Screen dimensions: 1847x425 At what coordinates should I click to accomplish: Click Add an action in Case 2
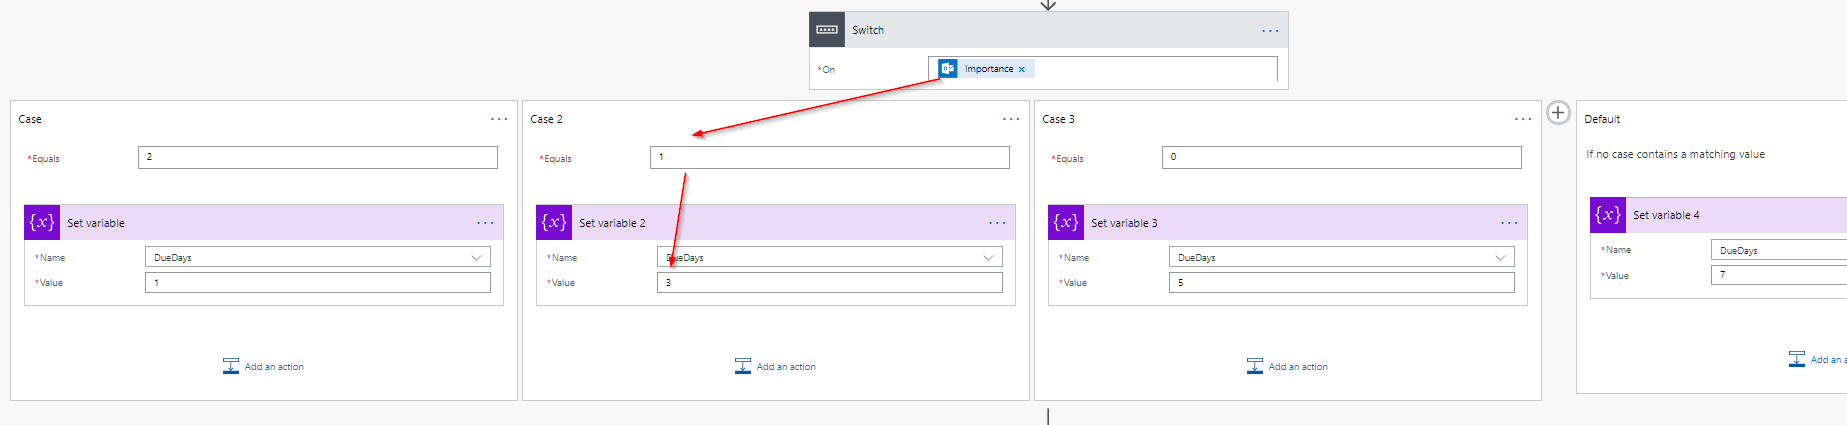pos(776,367)
